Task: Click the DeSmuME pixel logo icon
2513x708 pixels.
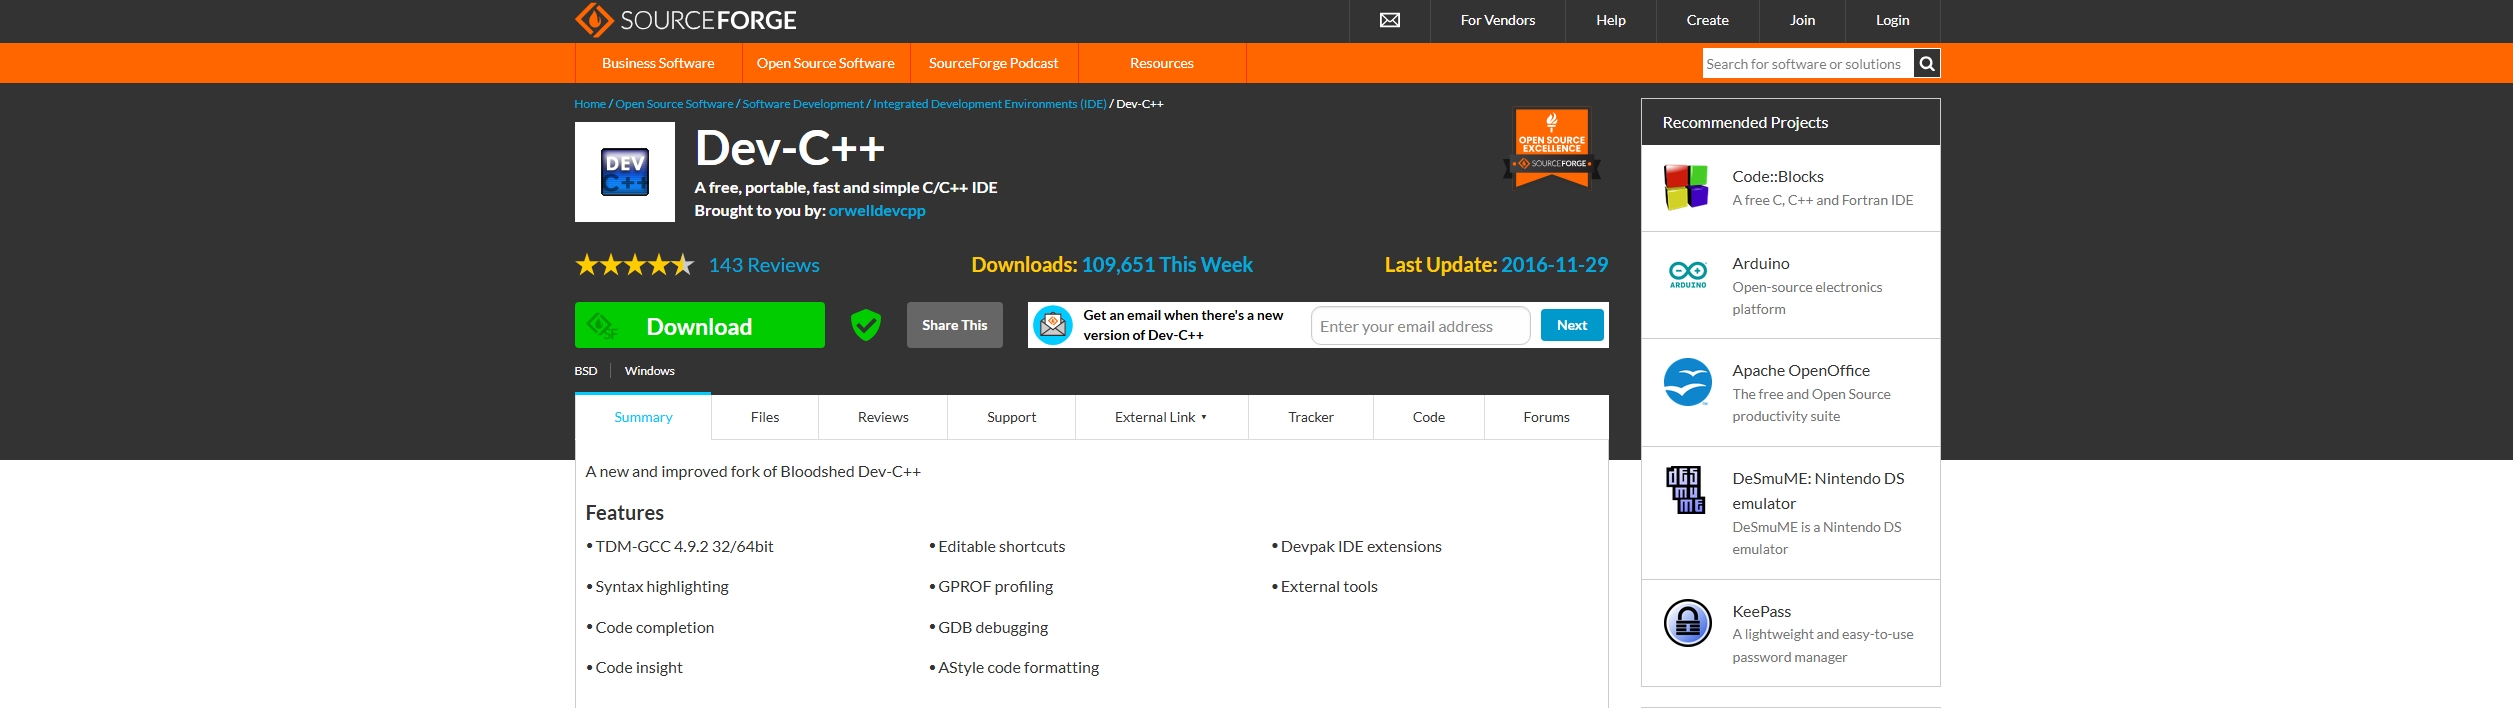Action: [x=1685, y=490]
